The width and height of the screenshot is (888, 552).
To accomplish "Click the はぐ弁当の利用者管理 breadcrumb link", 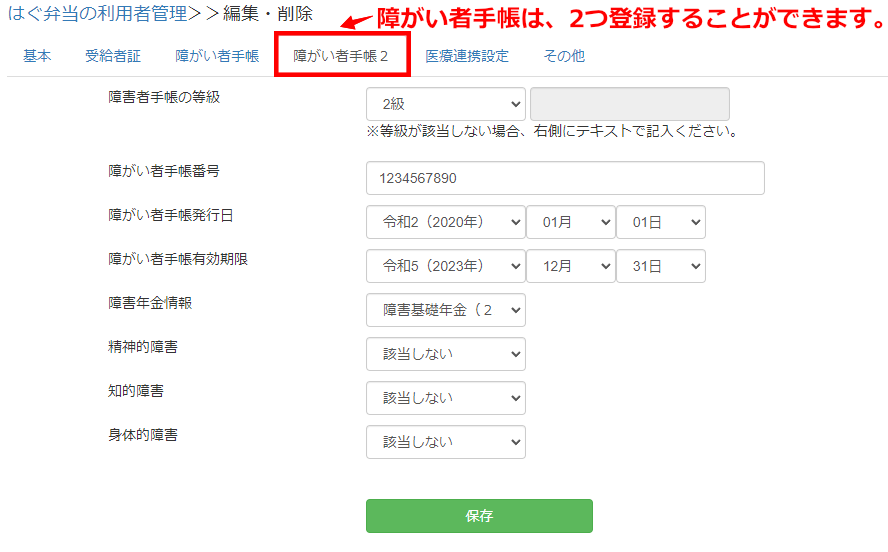I will tap(97, 15).
